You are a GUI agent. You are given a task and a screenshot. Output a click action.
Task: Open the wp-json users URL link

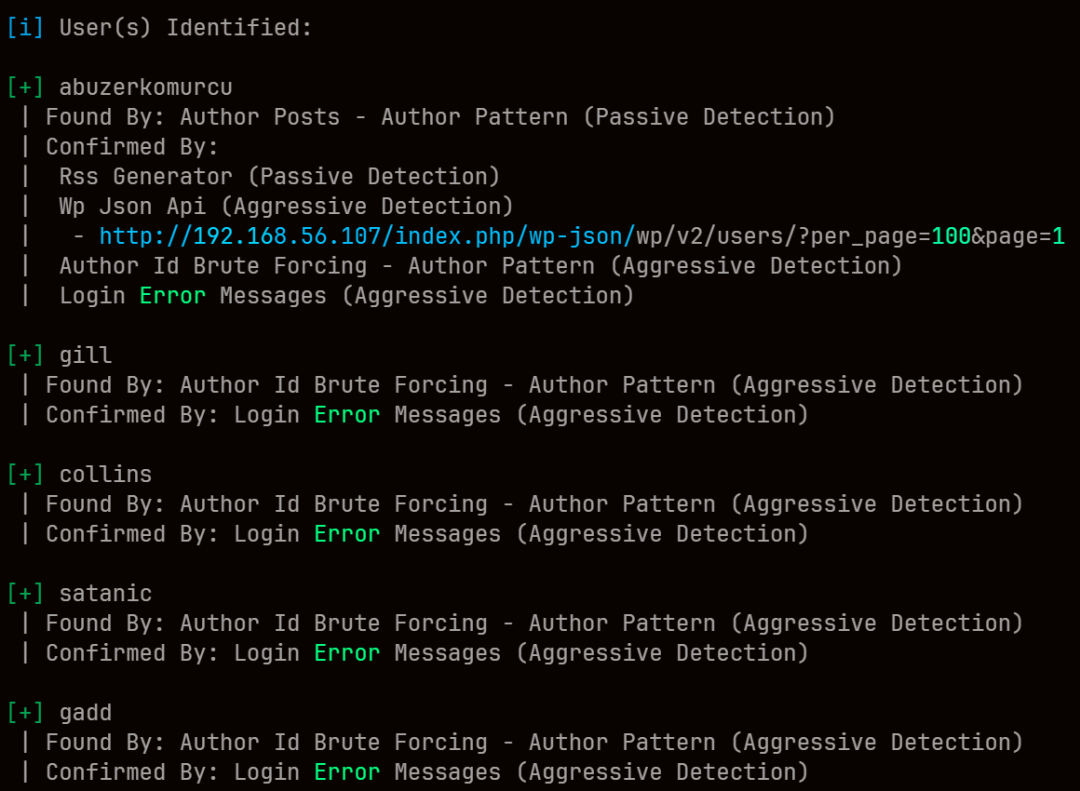click(x=582, y=236)
